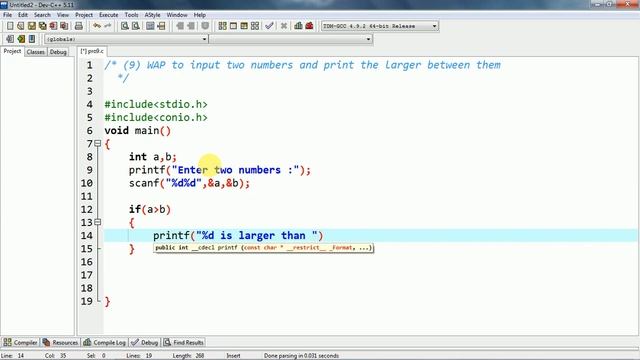Screen dimensions: 640x360
Task: Switch to the Project sidebar tab
Action: 12,51
